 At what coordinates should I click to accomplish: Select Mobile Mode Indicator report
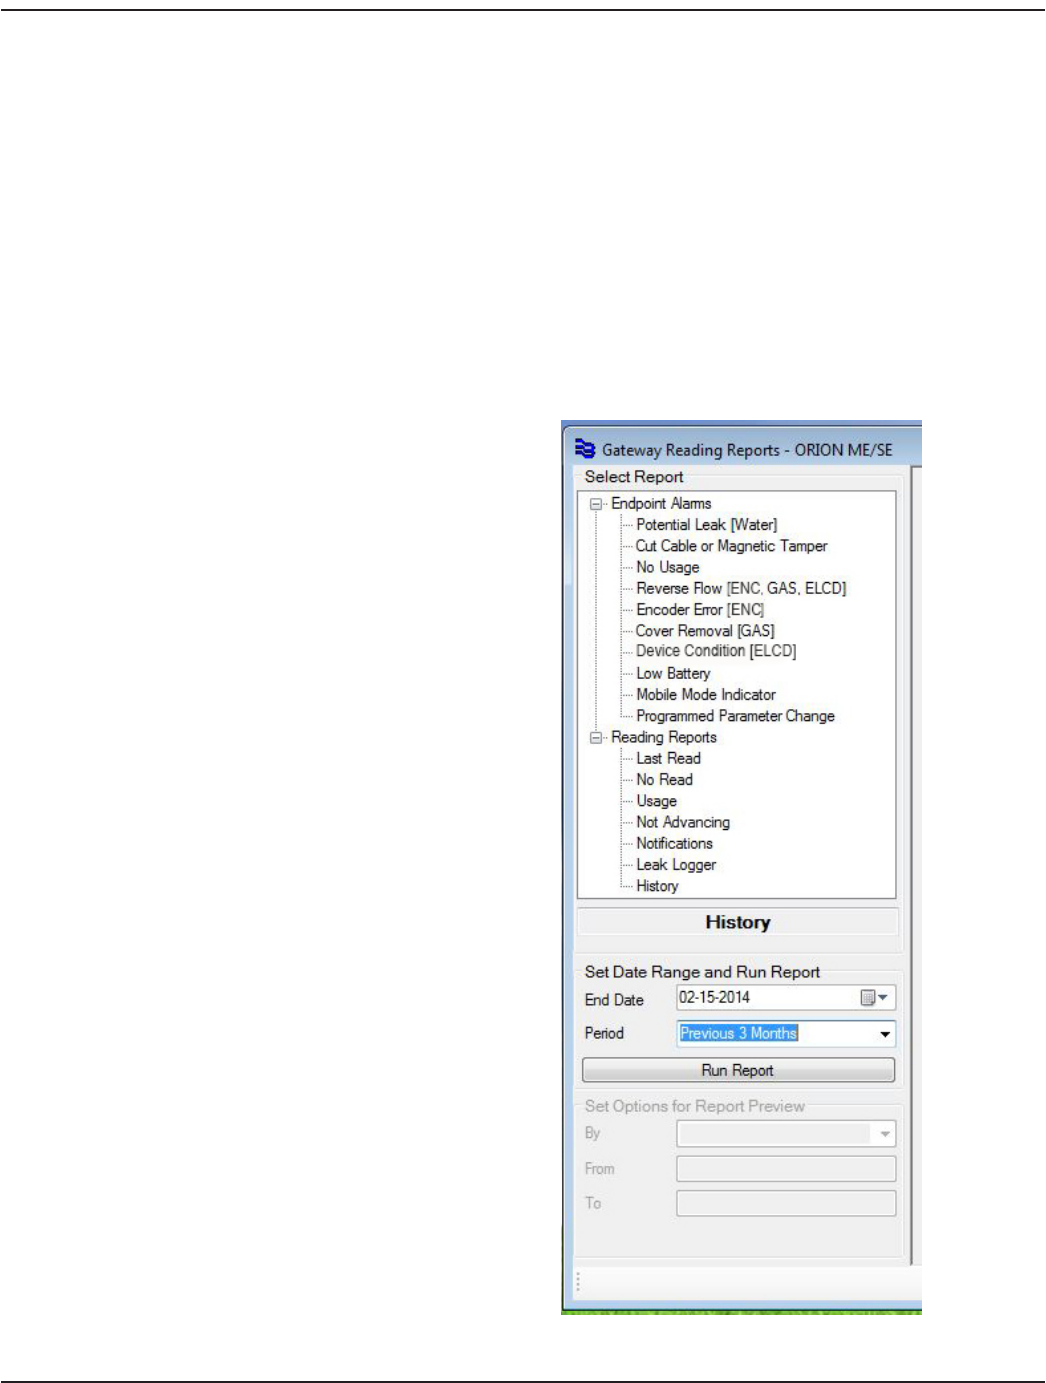pyautogui.click(x=706, y=695)
